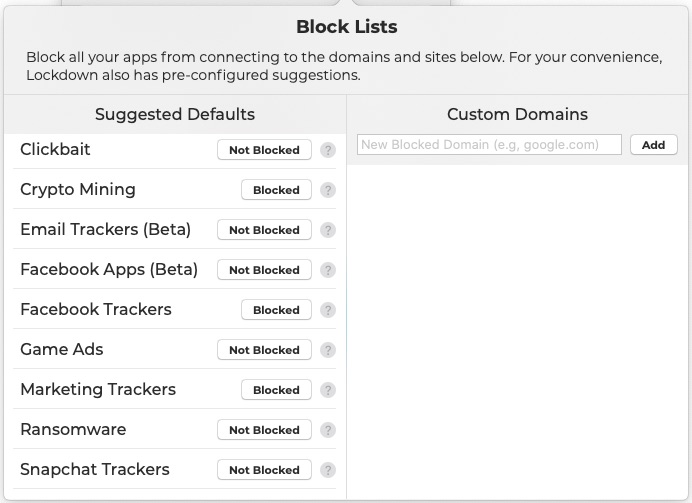Block the Game Ads list
The image size is (692, 503).
(x=264, y=350)
